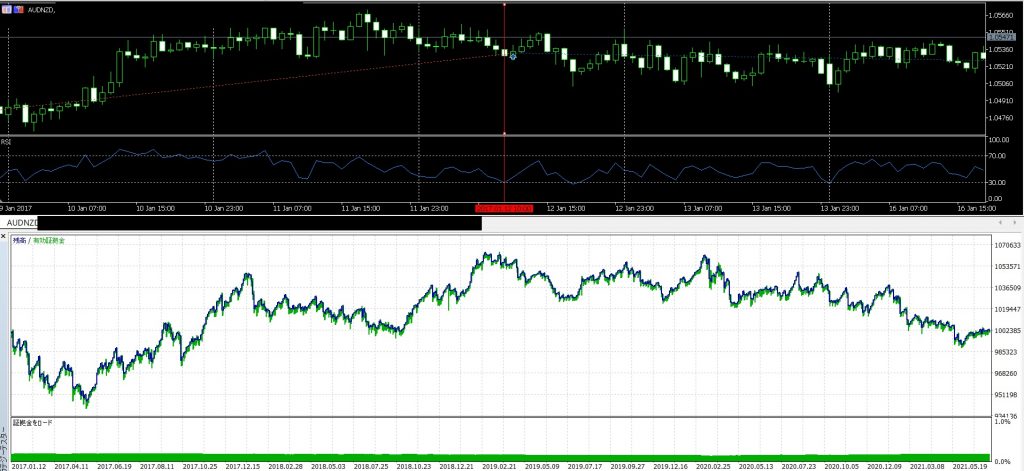Select the AUDNZD chart tab
The width and height of the screenshot is (1024, 471).
(20, 222)
